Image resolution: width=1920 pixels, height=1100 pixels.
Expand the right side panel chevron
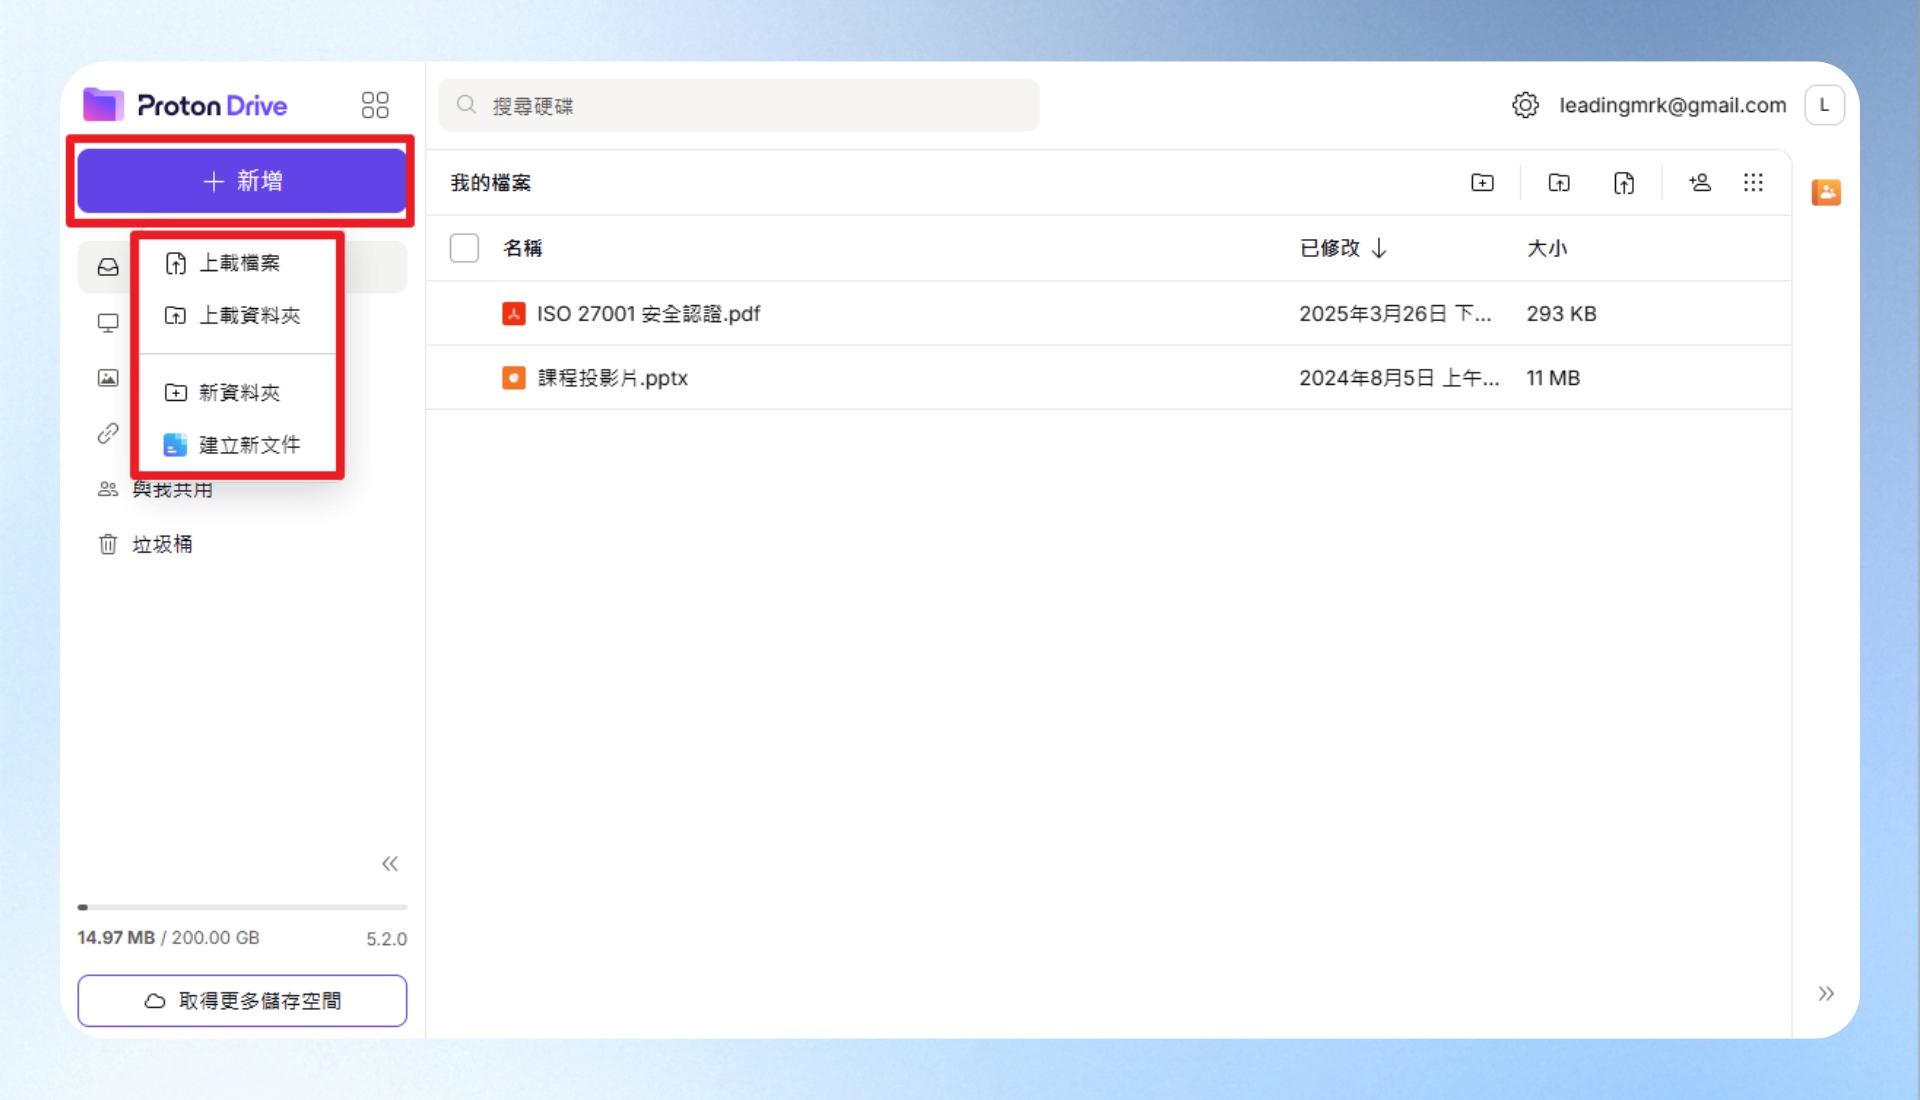click(x=1826, y=993)
